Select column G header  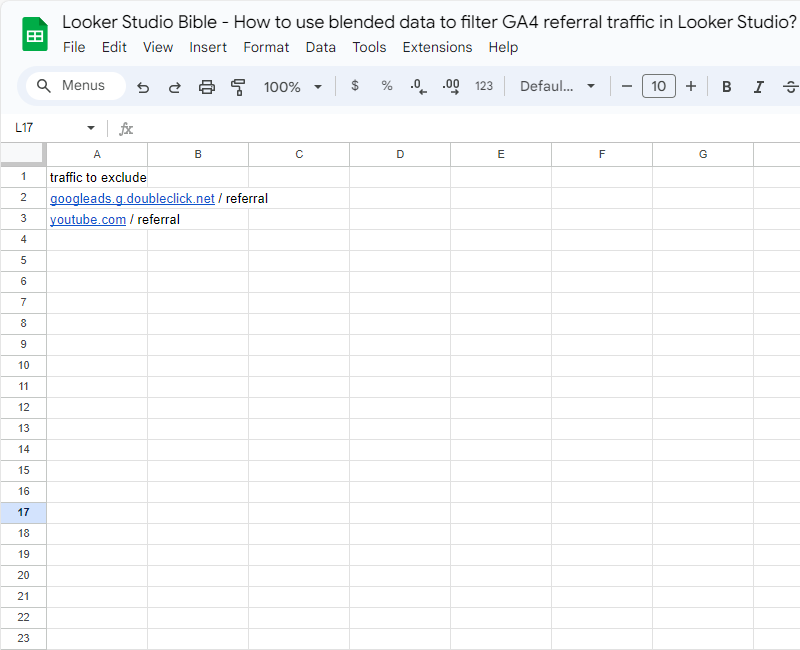tap(703, 154)
